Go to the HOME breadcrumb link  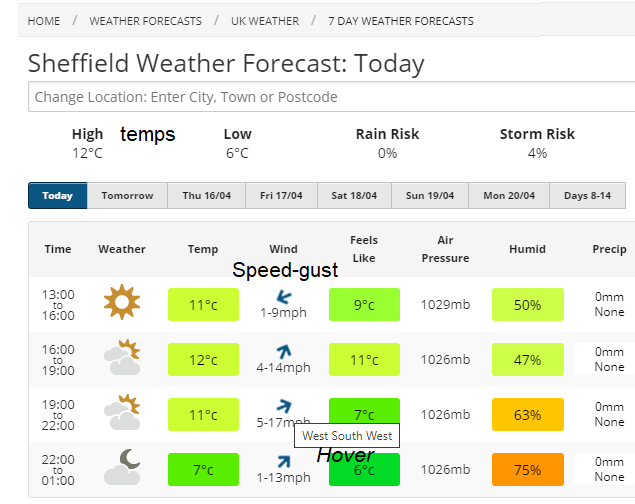(44, 21)
